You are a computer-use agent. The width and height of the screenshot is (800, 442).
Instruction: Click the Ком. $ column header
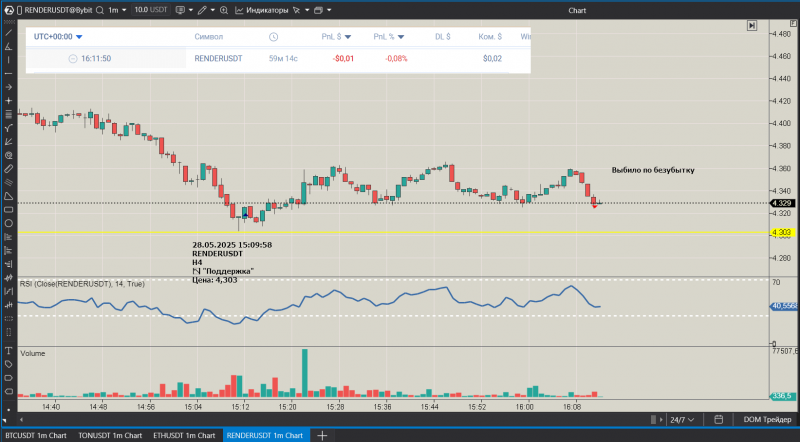[490, 37]
